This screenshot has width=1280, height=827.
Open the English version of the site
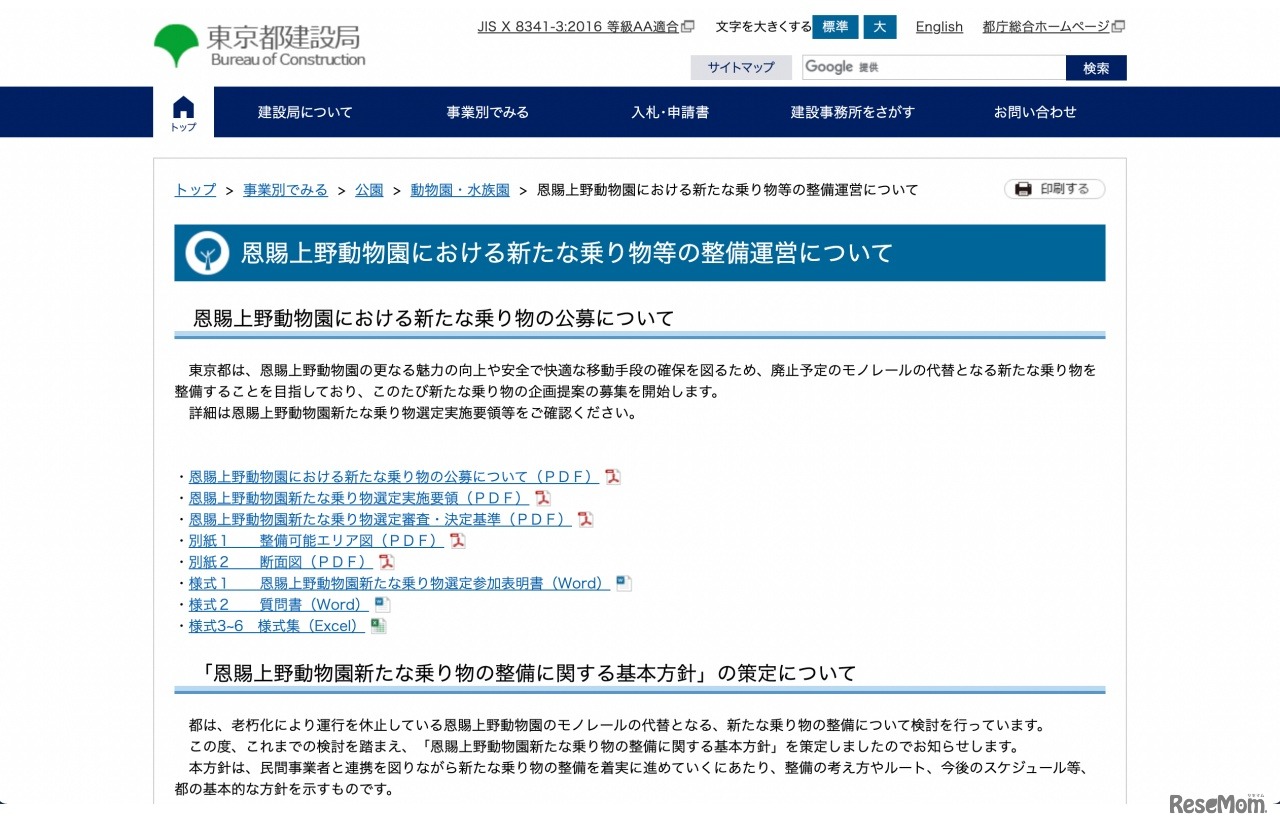(x=938, y=27)
